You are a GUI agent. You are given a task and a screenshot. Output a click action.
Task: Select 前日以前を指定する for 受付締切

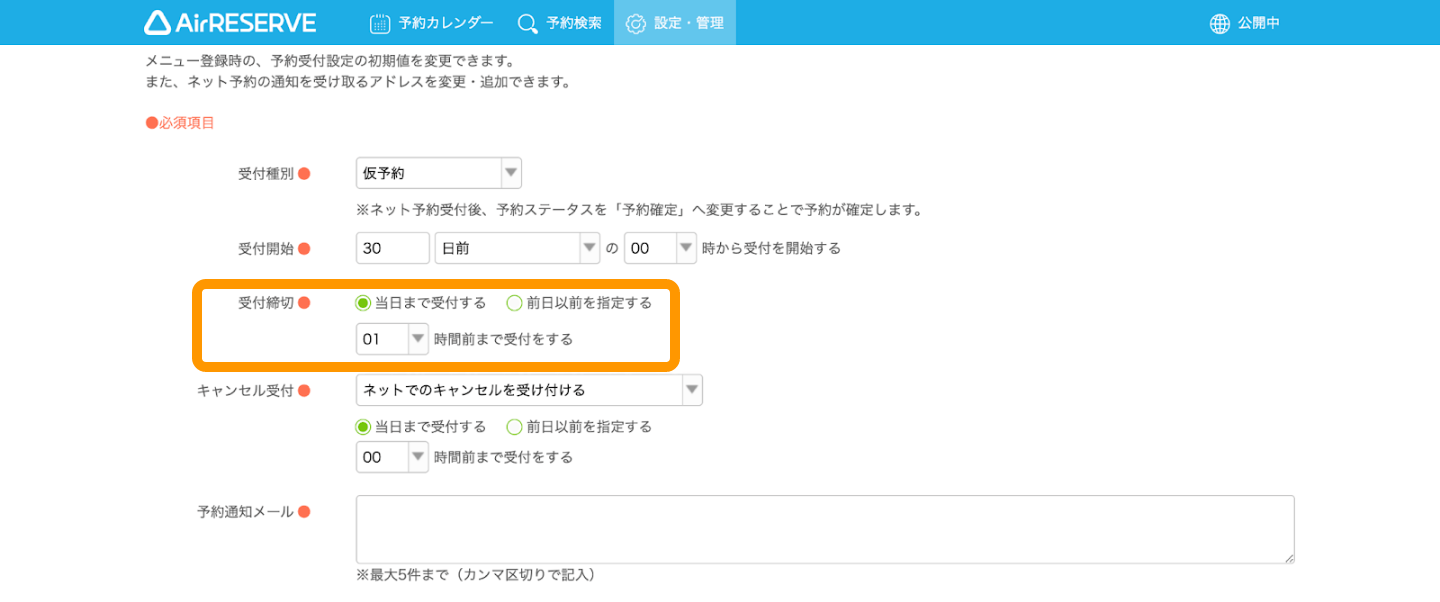point(579,303)
